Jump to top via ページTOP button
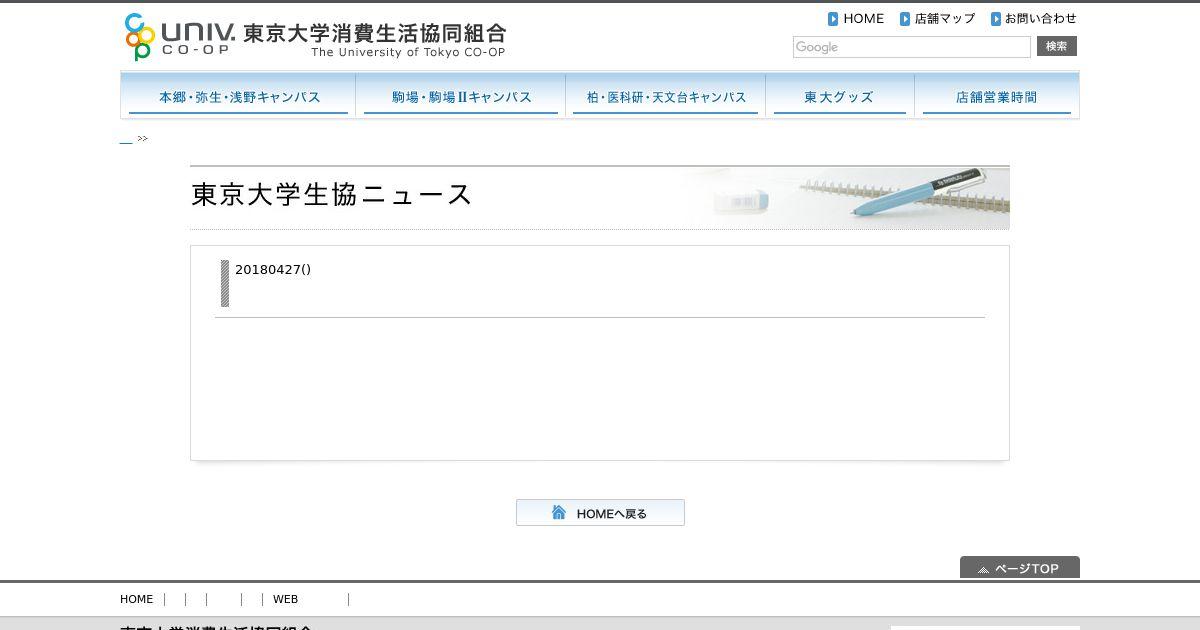The image size is (1200, 630). (1020, 567)
